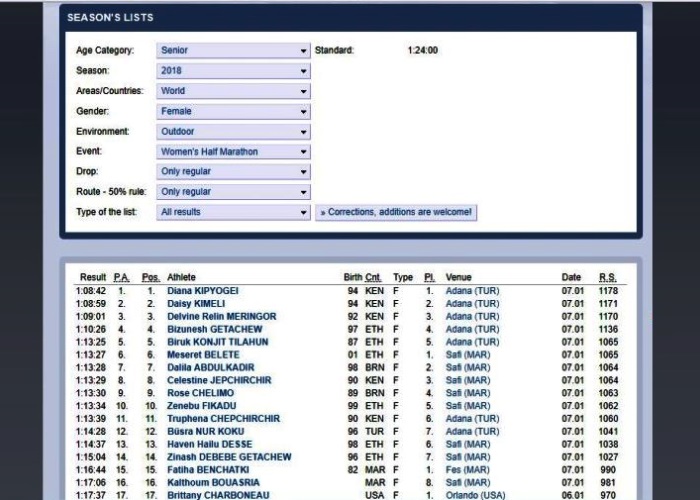Click the P.A. column header
Image resolution: width=700 pixels, height=500 pixels.
click(122, 277)
